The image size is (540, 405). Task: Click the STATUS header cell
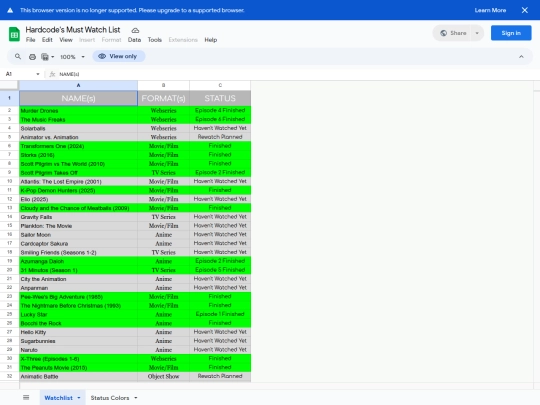coord(220,98)
